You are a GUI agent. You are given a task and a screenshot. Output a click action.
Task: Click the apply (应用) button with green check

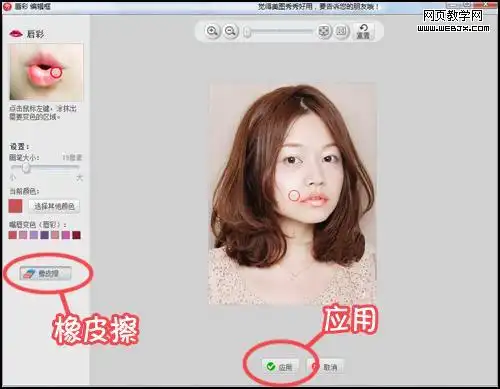[x=280, y=367]
